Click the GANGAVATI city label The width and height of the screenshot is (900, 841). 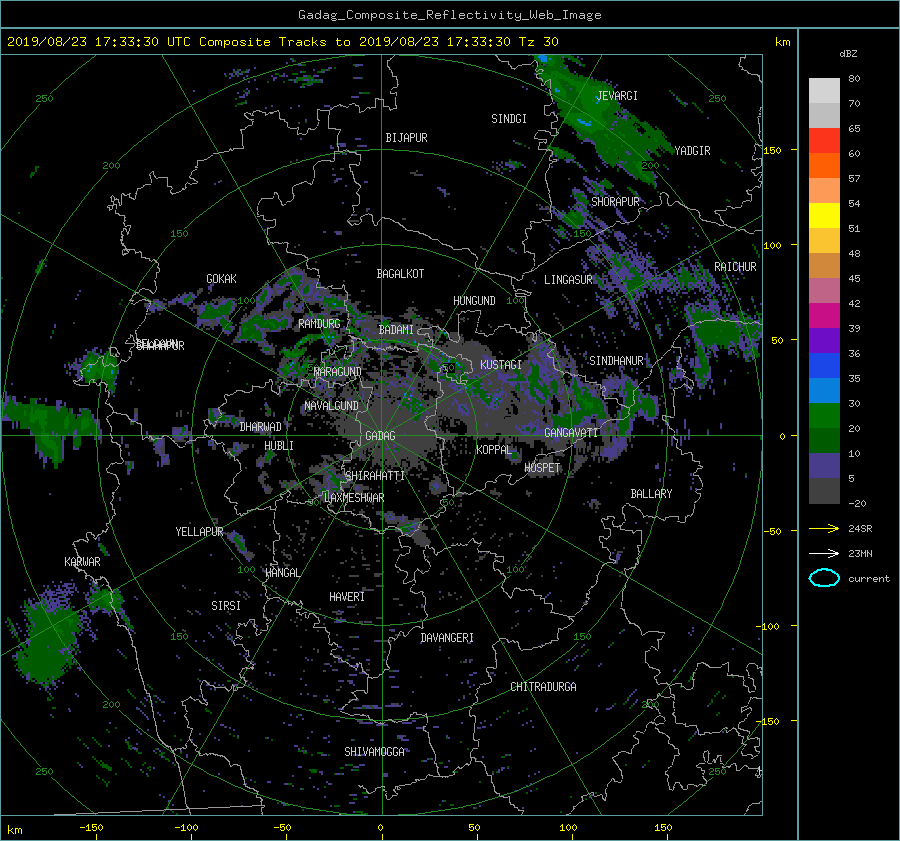(x=571, y=433)
